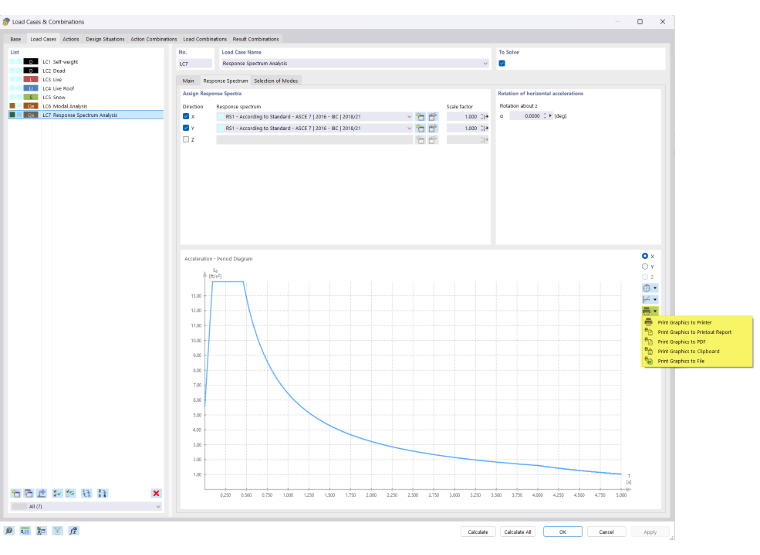This screenshot has width=760, height=555.
Task: Open the search help icon at bottom-left
Action: (x=9, y=531)
